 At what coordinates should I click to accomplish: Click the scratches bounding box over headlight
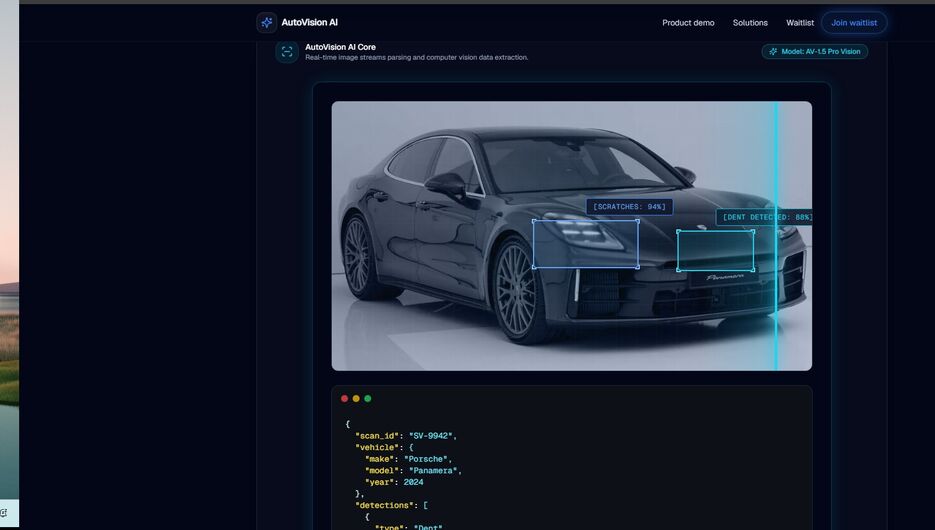(x=586, y=244)
